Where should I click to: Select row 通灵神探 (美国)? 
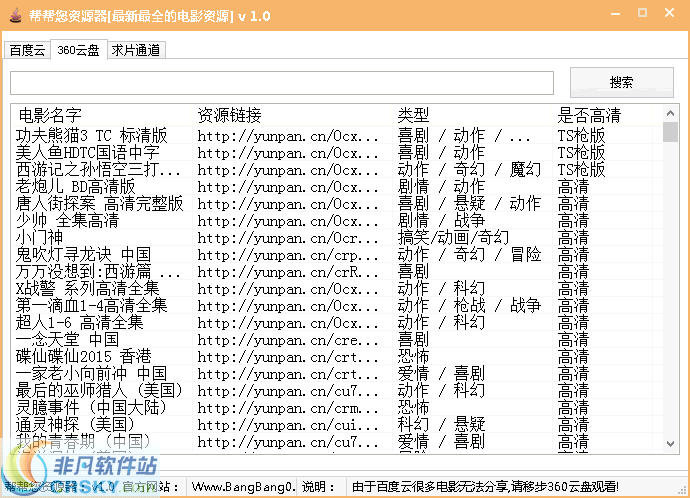tap(337, 425)
